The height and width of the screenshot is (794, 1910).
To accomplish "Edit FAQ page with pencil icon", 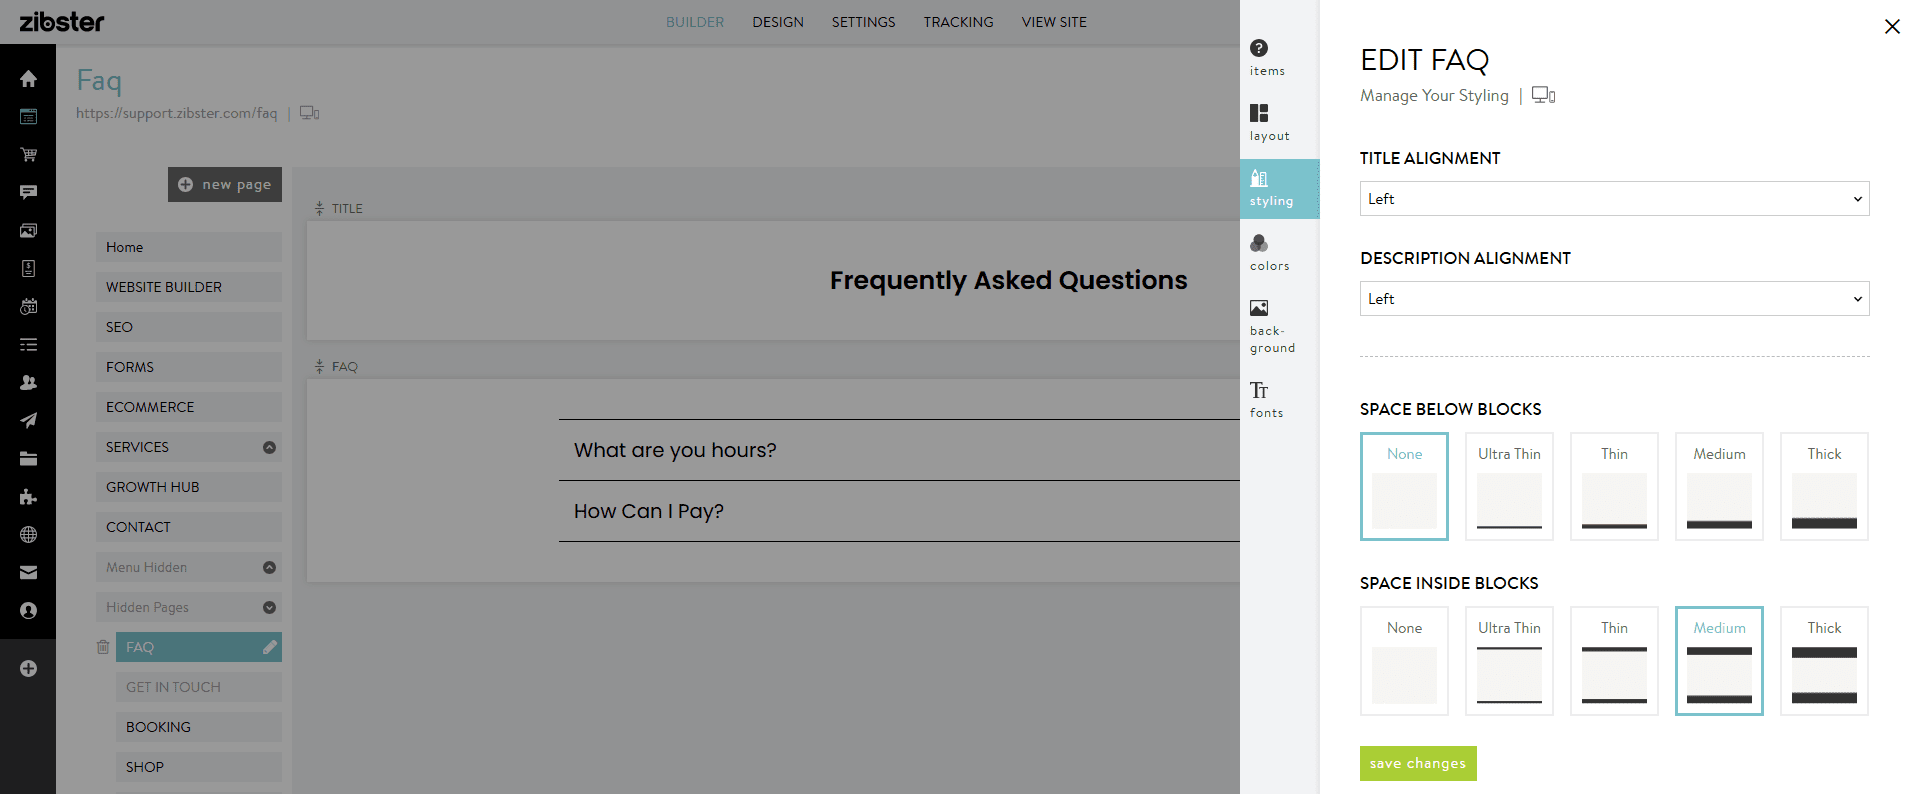I will [x=269, y=647].
